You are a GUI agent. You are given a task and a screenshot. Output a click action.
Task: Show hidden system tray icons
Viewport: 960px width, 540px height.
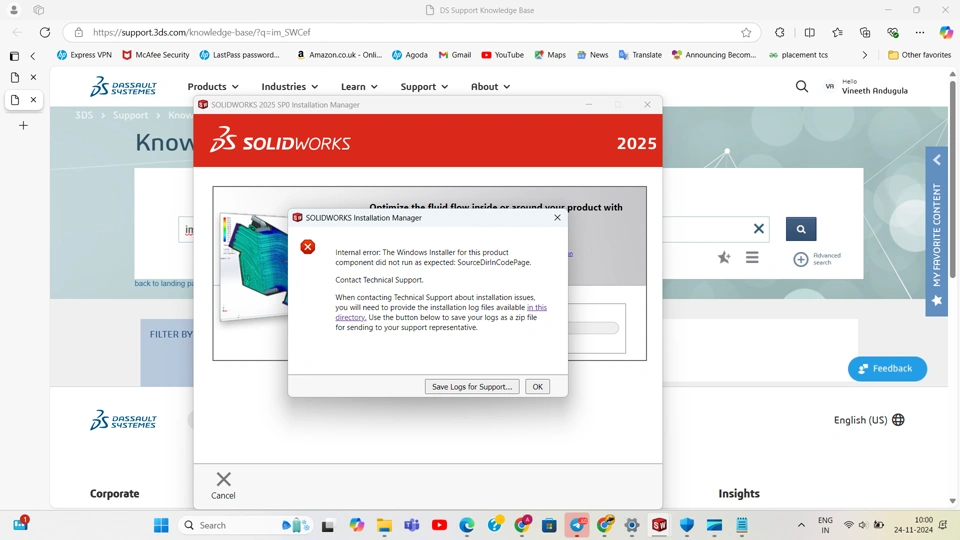tap(801, 525)
